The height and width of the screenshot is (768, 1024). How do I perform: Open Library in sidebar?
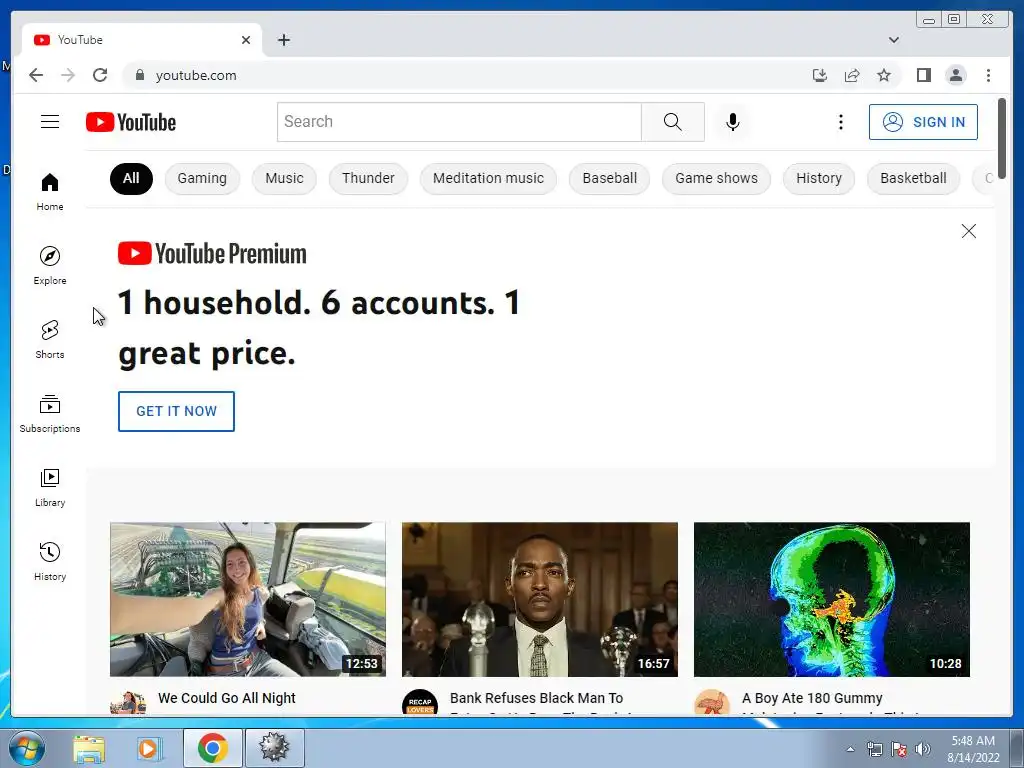tap(50, 487)
